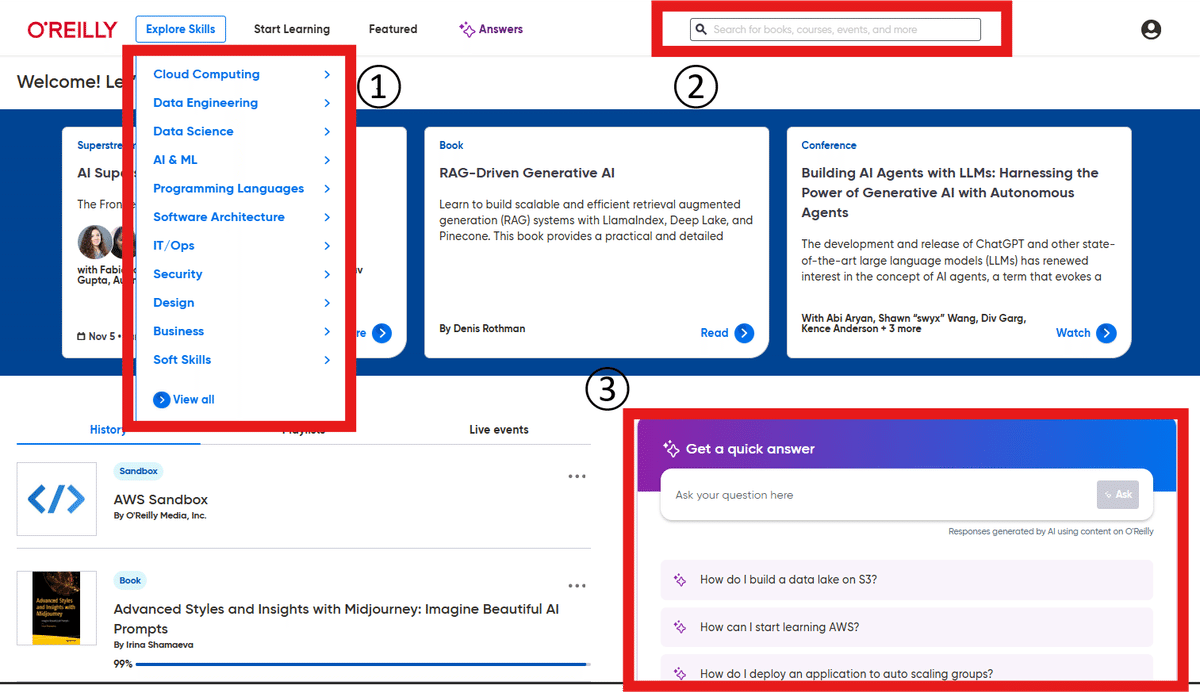Click the search magnifier icon
Image resolution: width=1200 pixels, height=692 pixels.
[x=701, y=29]
